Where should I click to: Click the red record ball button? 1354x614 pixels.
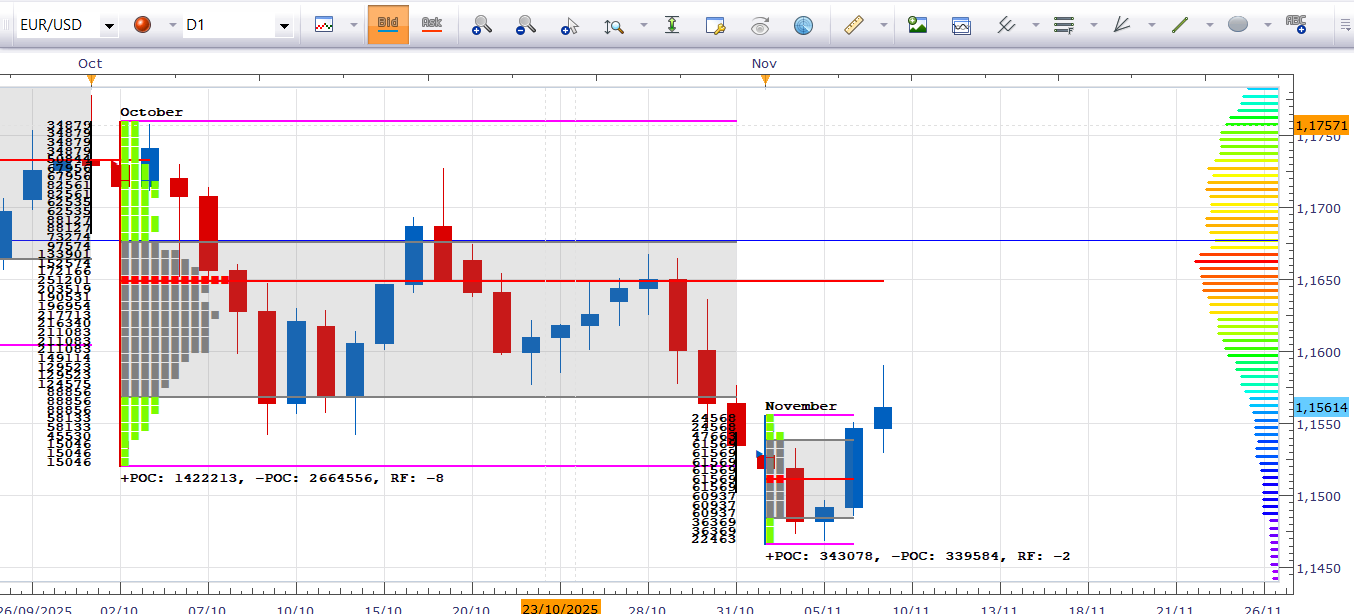point(142,25)
